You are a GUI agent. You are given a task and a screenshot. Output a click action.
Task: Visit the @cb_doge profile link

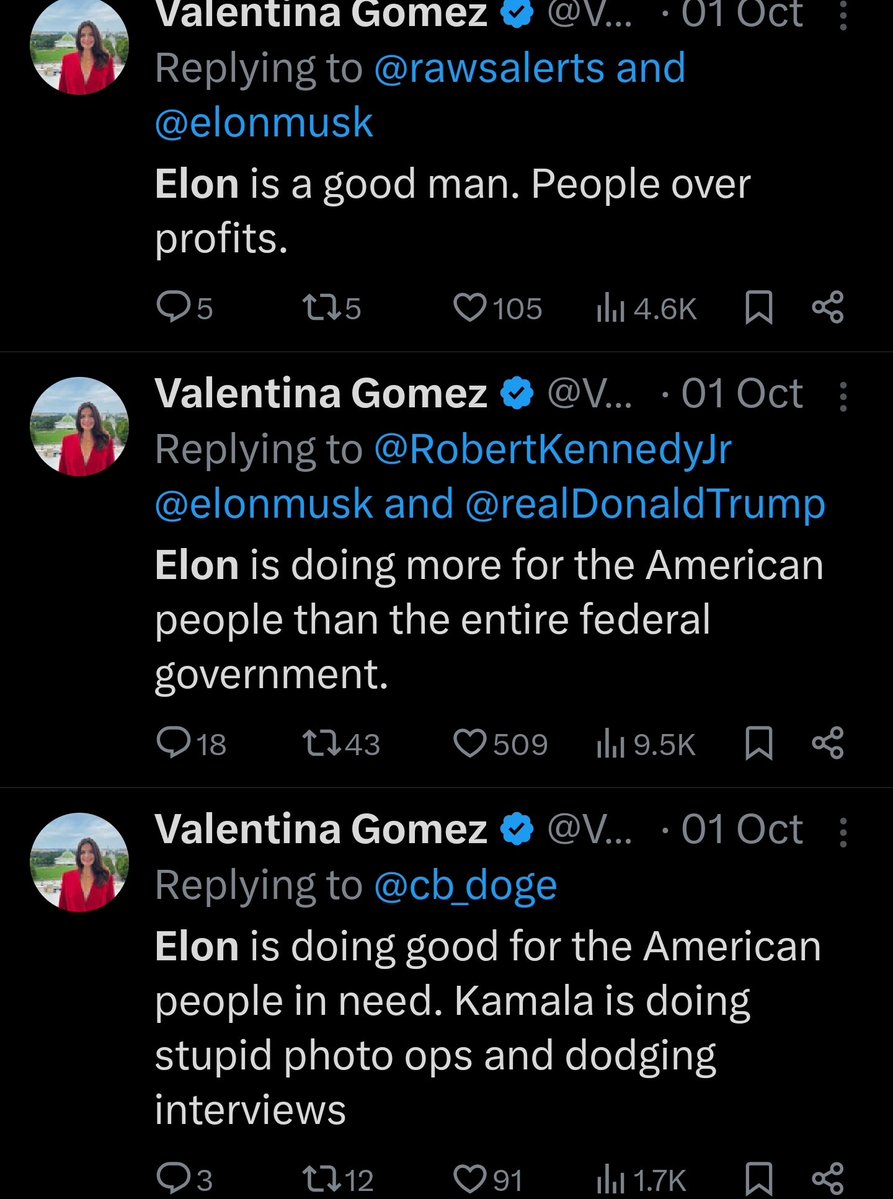[465, 885]
